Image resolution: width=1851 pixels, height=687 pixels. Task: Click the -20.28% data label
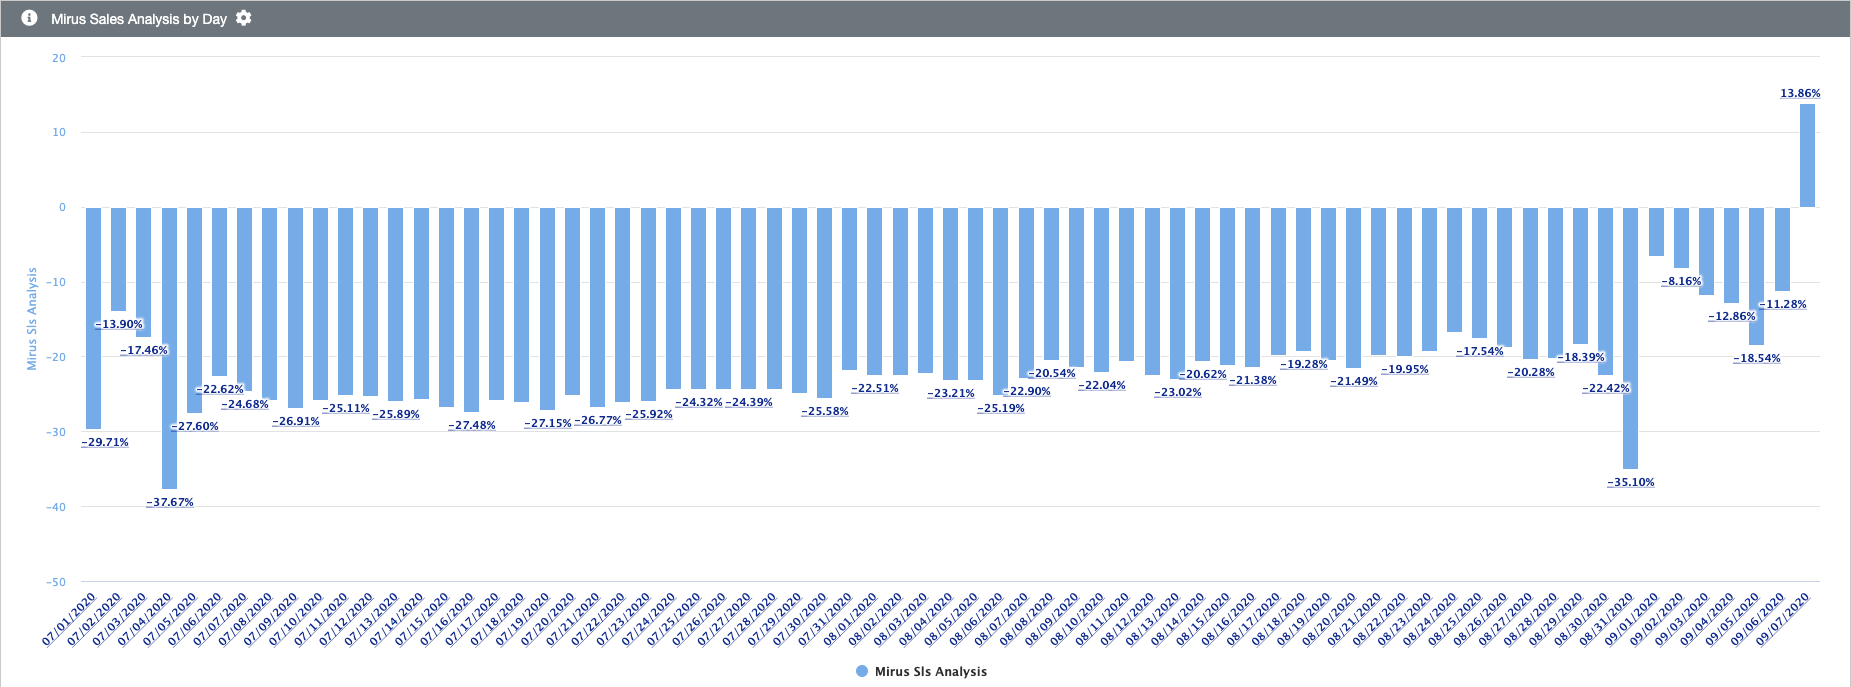tap(1531, 372)
